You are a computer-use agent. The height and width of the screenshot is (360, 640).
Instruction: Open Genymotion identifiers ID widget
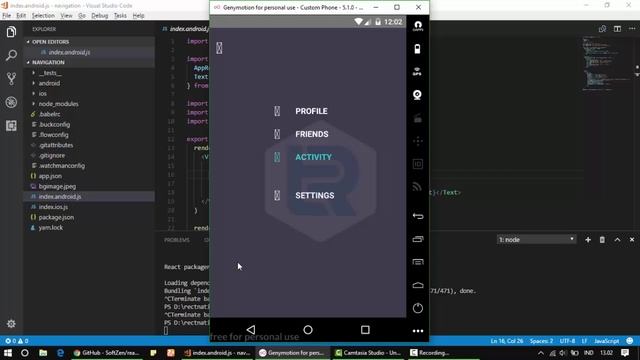coord(418,164)
